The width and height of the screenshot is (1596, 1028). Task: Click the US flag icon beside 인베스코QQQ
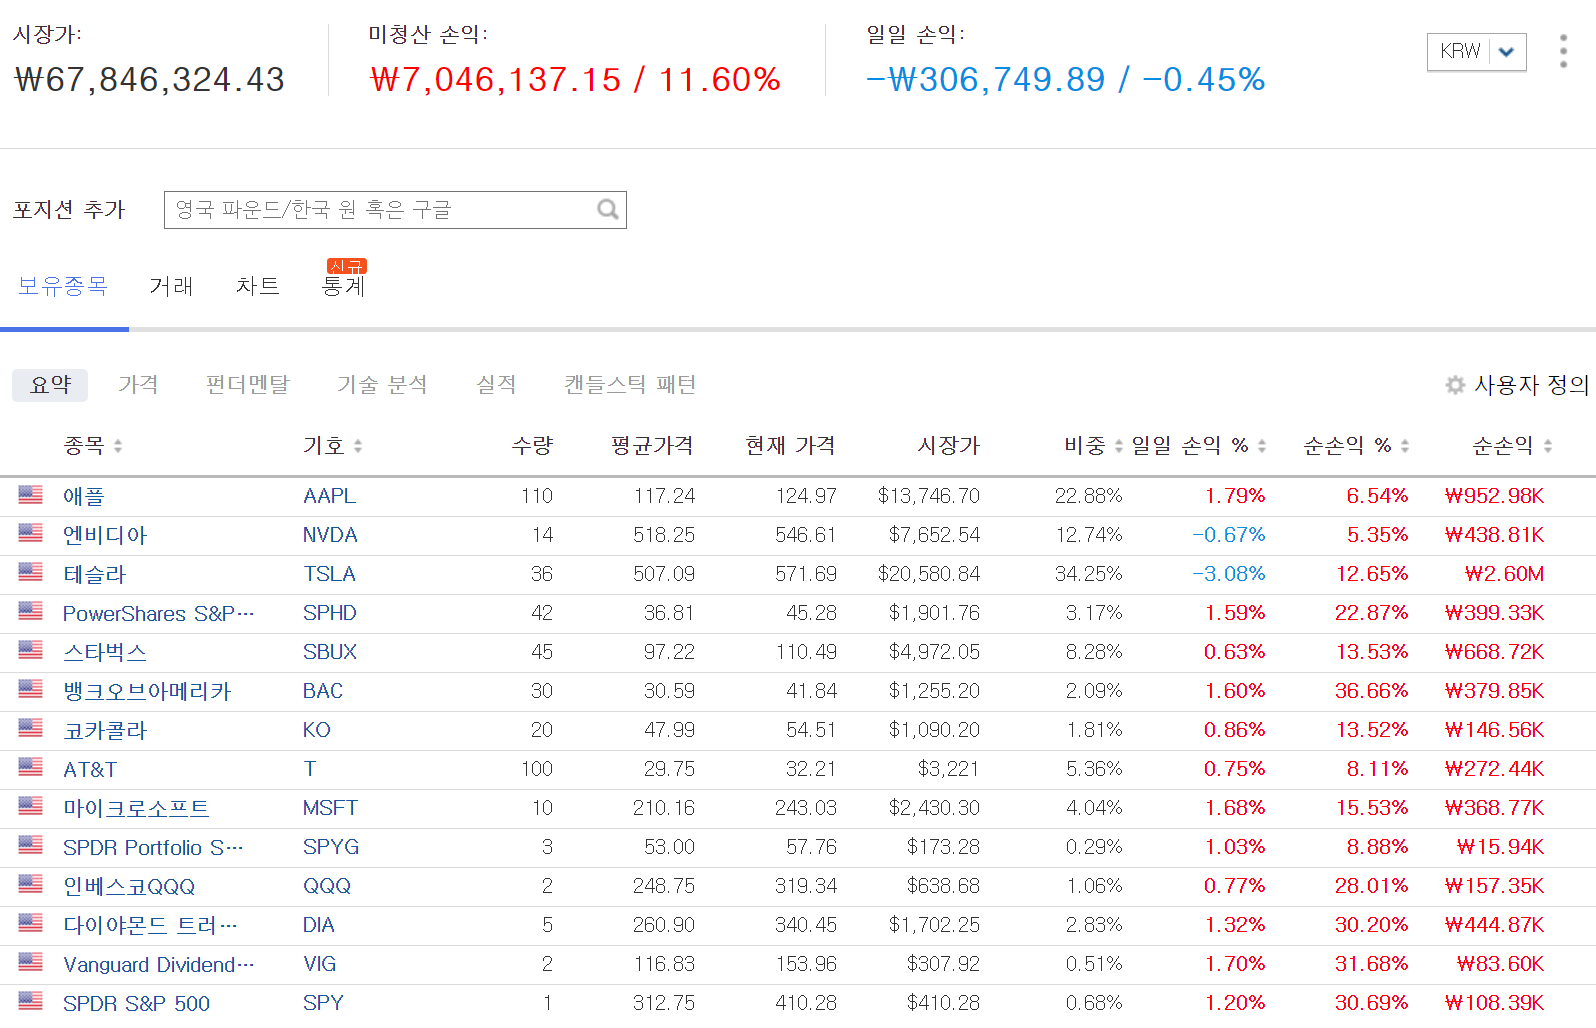click(x=31, y=884)
